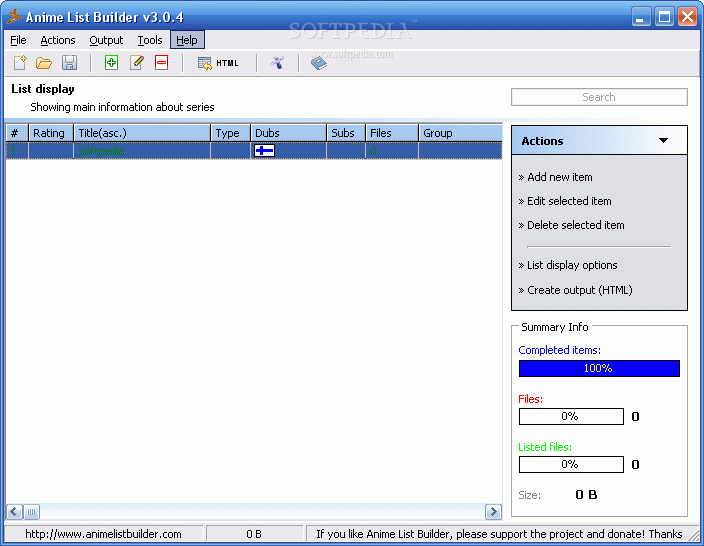
Task: Click the app icon in title bar
Action: click(x=13, y=17)
